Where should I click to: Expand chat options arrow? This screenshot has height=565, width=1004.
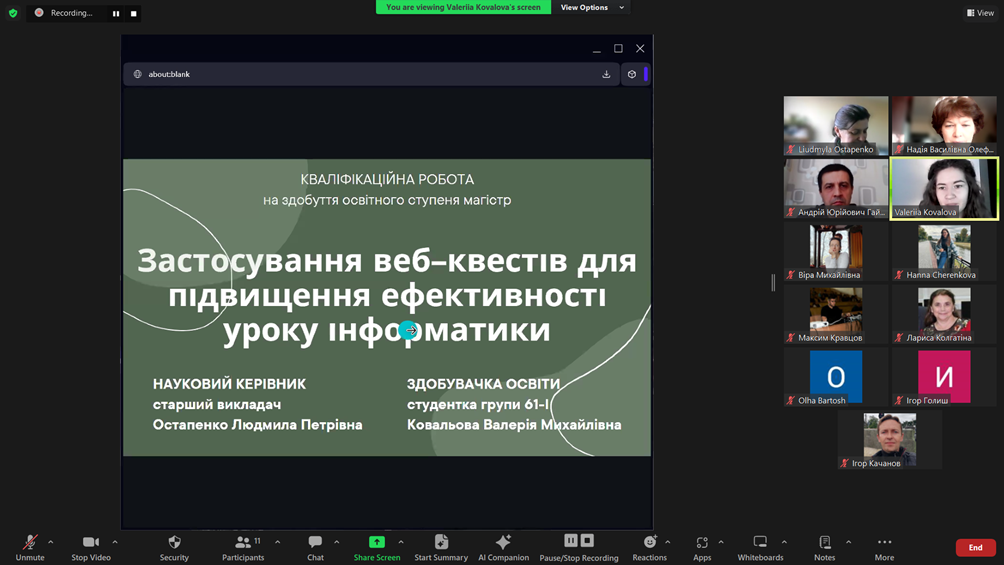pyautogui.click(x=337, y=543)
